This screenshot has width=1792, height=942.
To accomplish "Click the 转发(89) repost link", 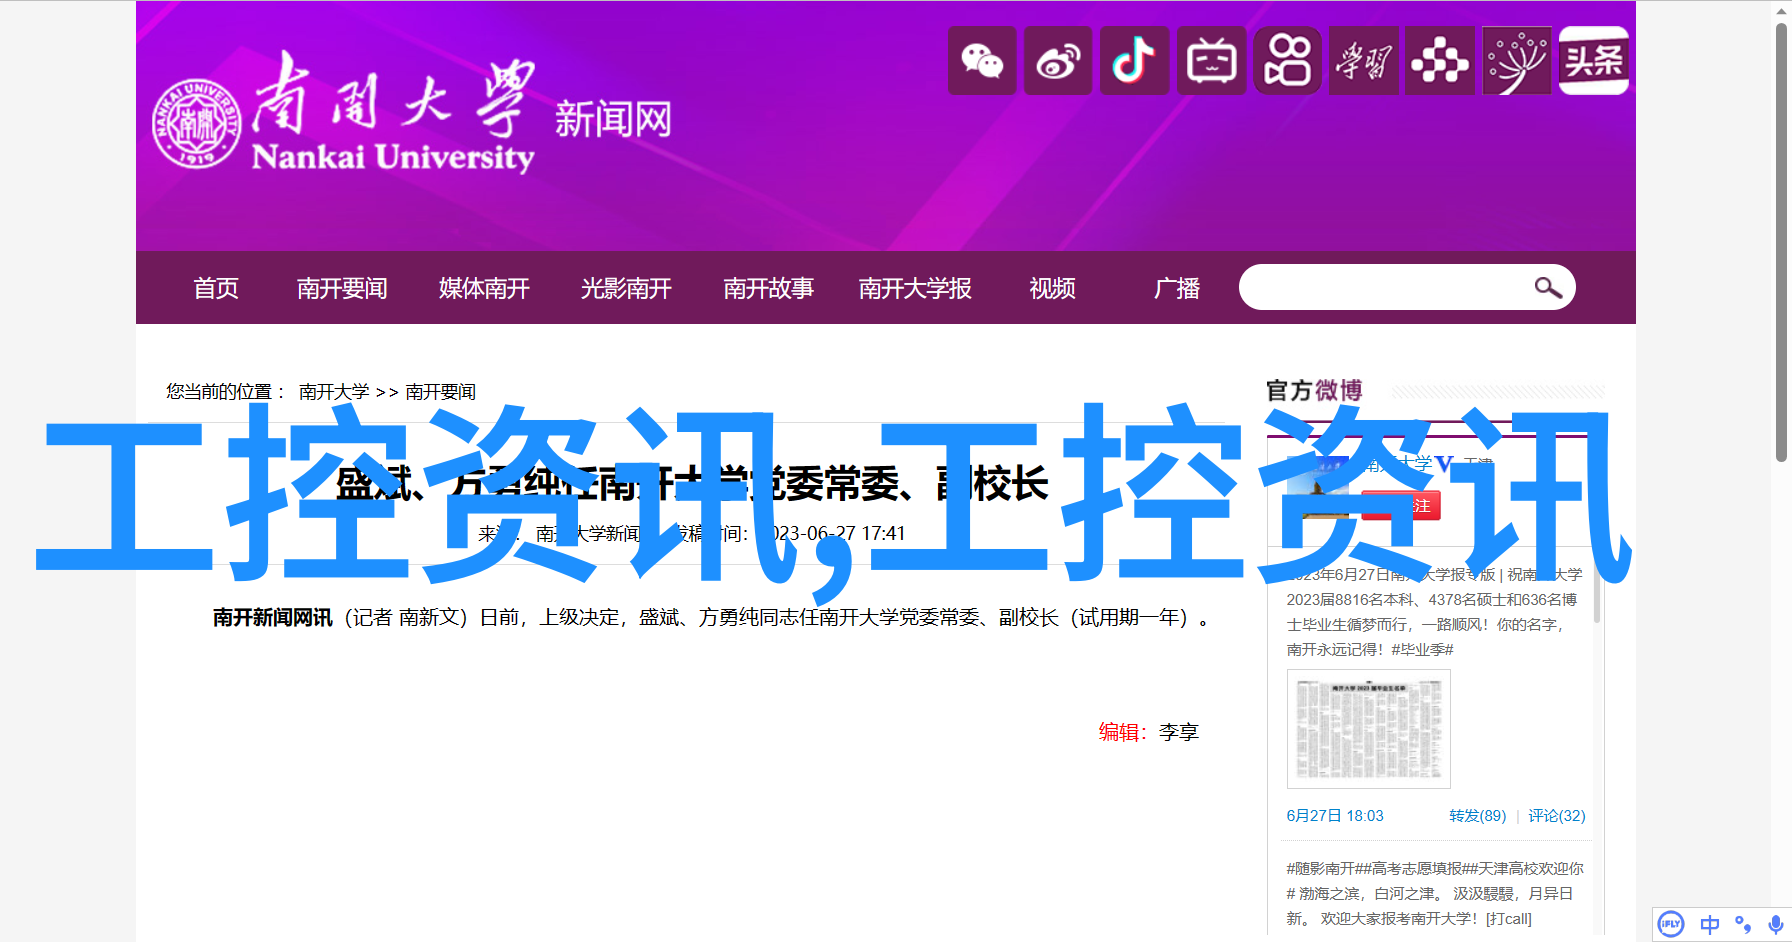I will 1477,816.
